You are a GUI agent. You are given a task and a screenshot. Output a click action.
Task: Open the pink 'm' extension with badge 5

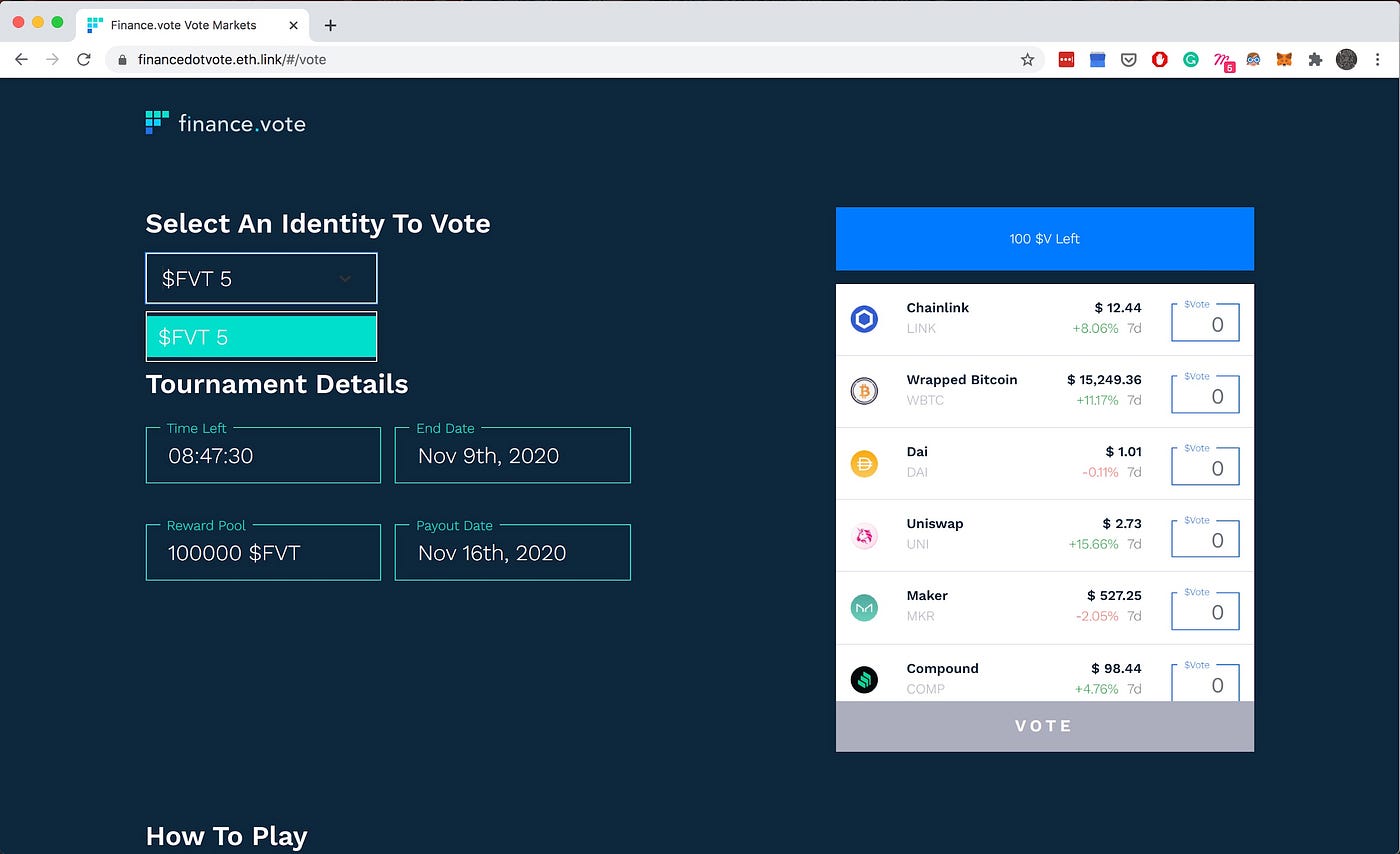click(x=1223, y=61)
